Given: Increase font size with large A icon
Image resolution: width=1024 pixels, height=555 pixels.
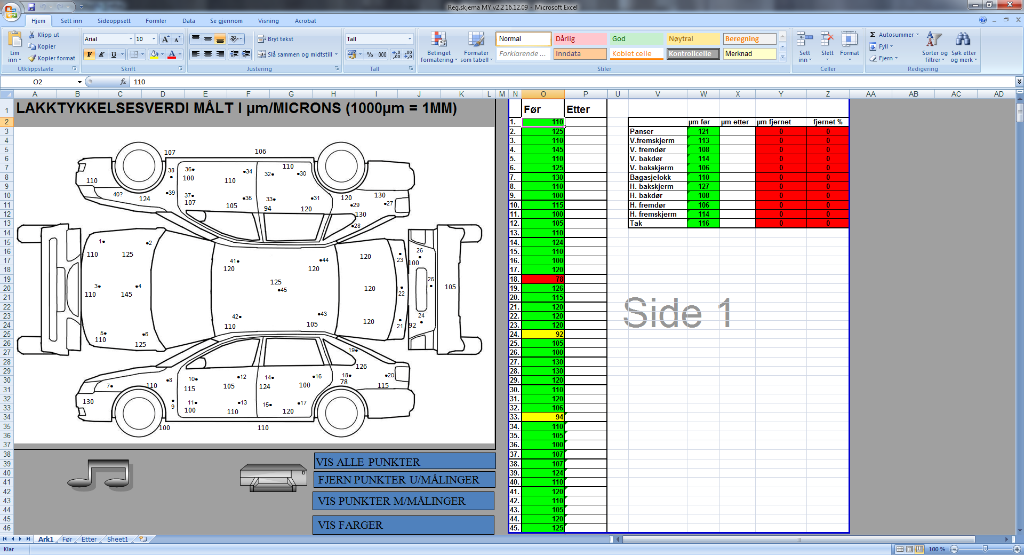Looking at the screenshot, I should (165, 39).
